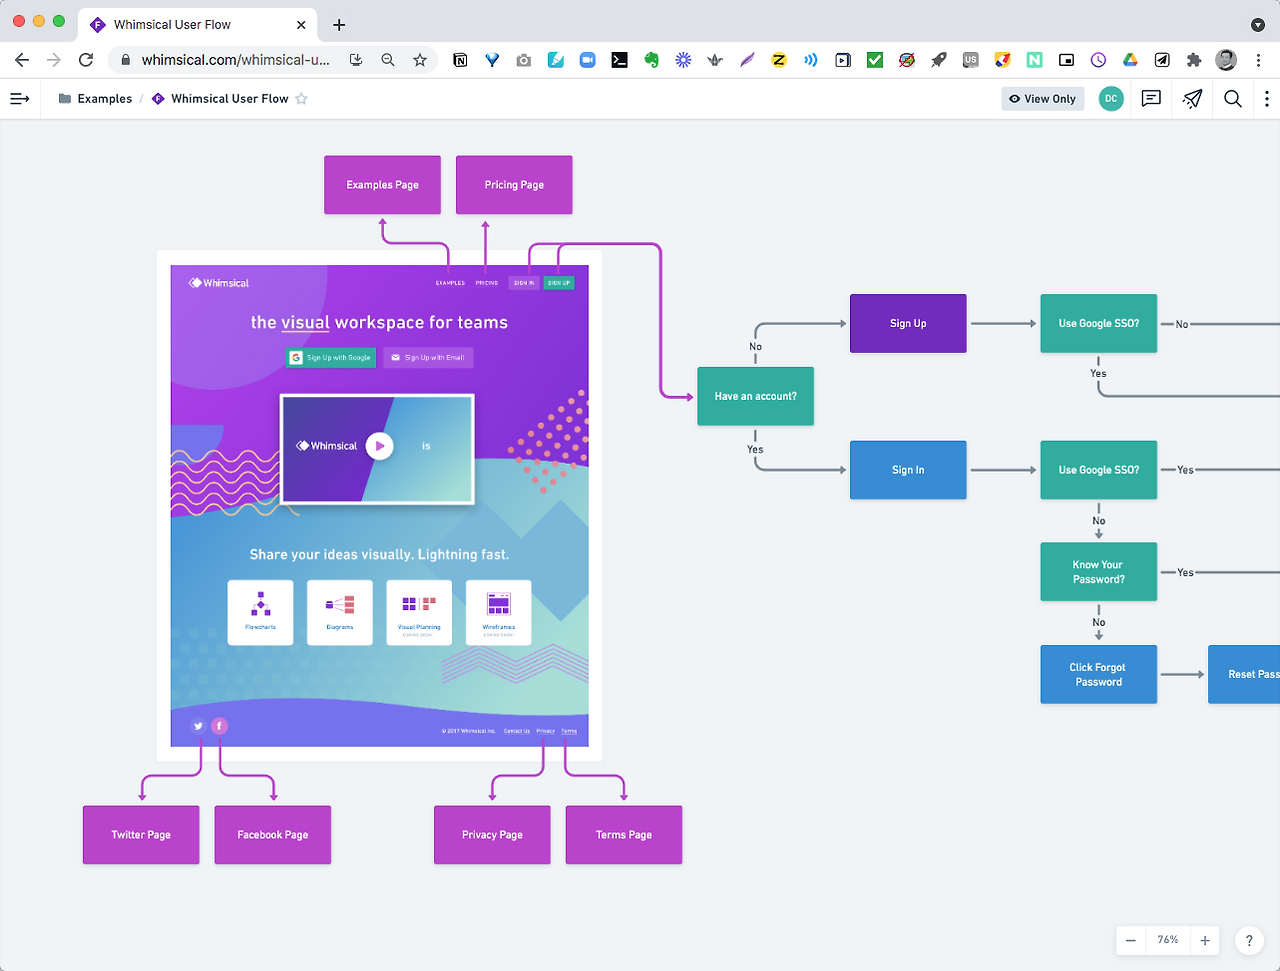Select the purple Sign Up flowchart node

908,323
